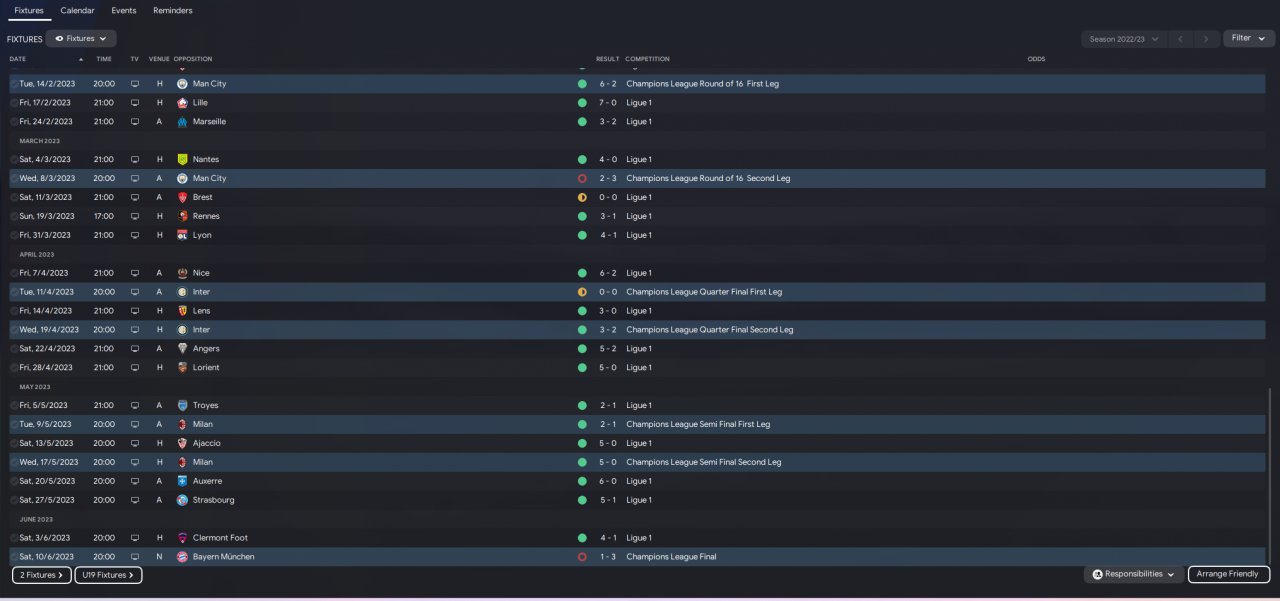Click the red loss indicator for Bayern München

click(x=582, y=557)
